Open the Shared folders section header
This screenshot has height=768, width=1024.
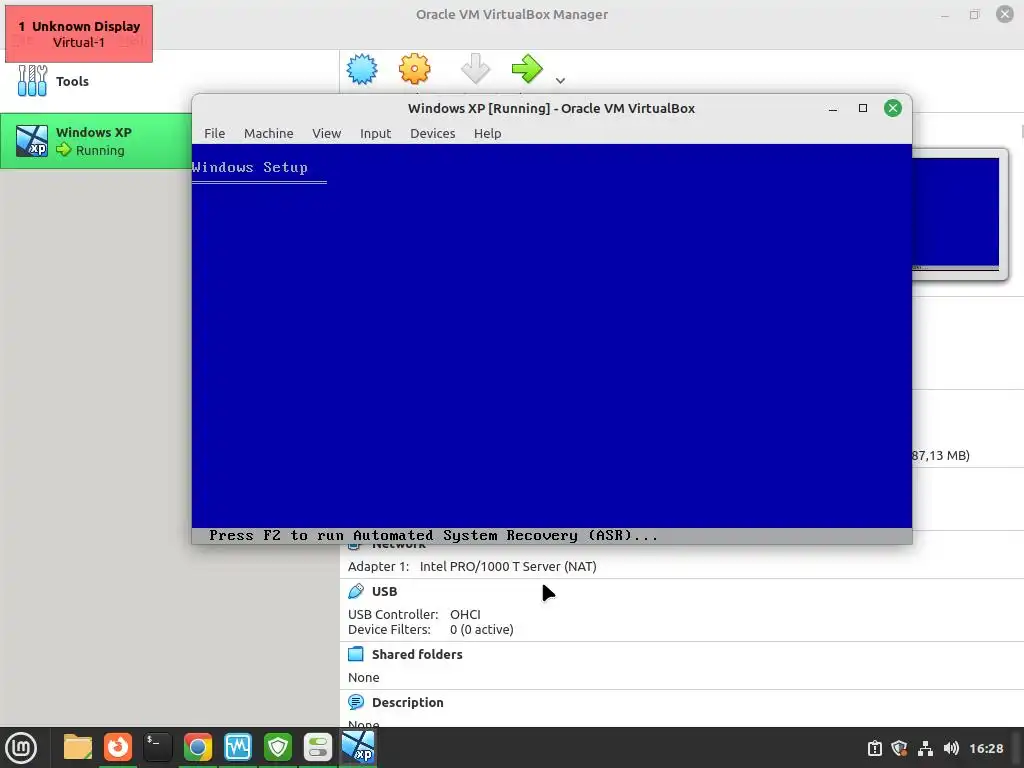point(417,654)
